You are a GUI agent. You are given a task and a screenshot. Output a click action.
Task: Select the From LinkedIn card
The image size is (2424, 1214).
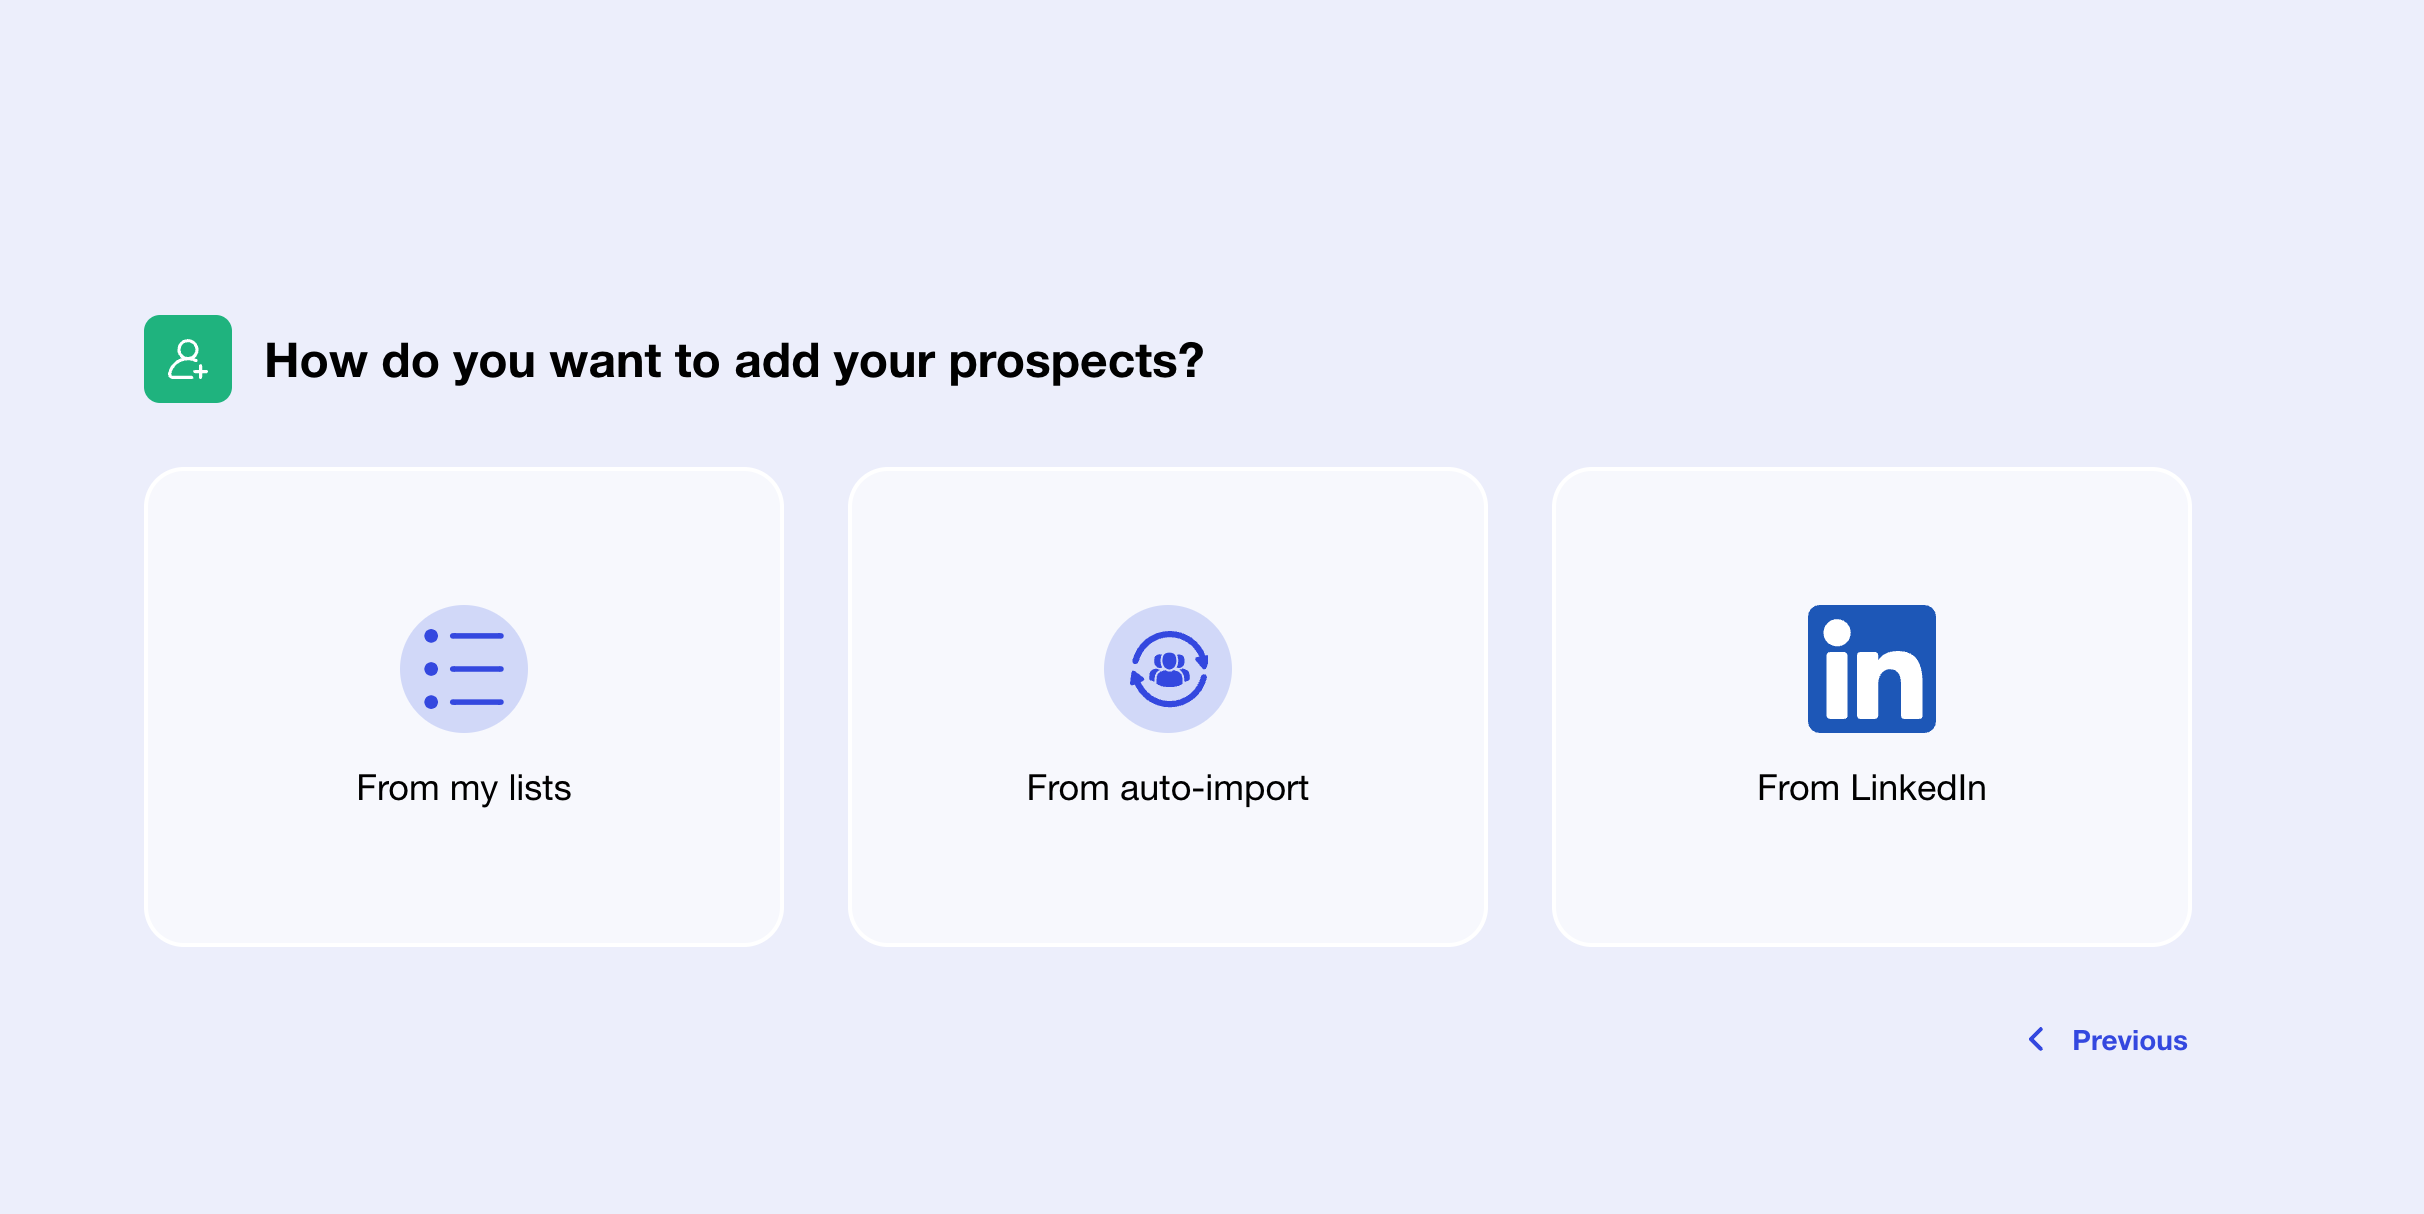click(1872, 707)
